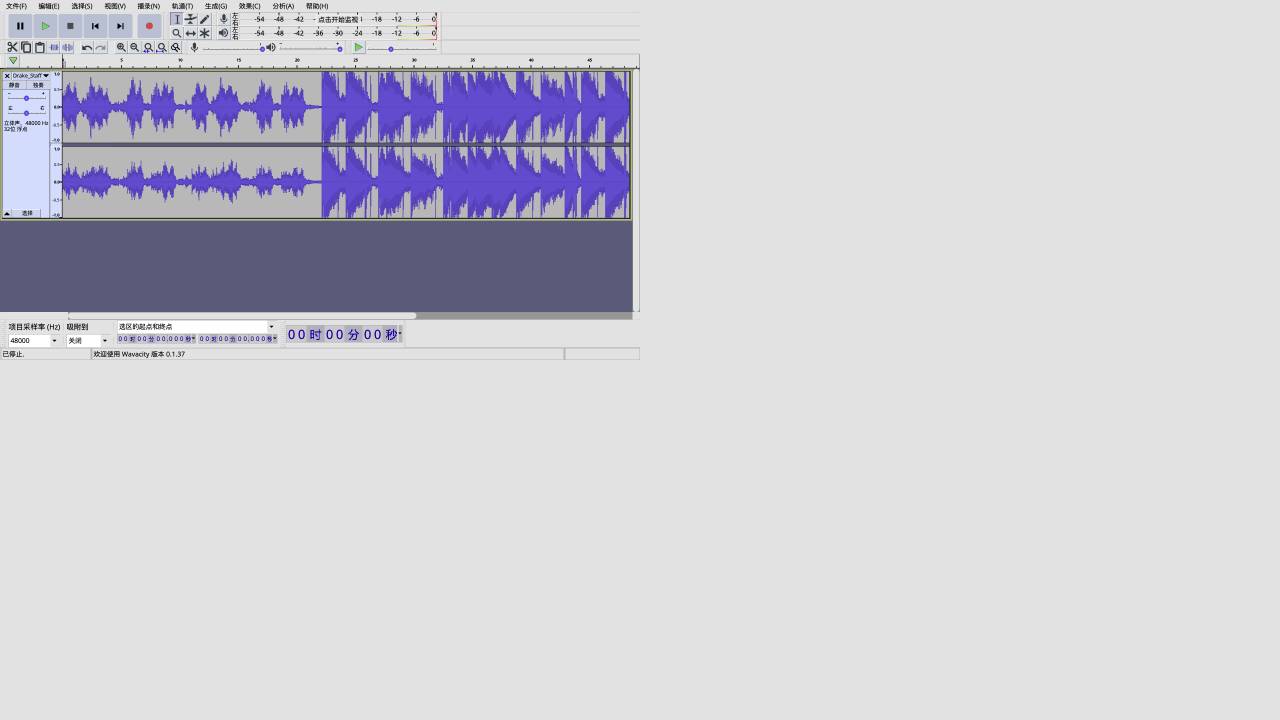This screenshot has width=1280, height=720.
Task: Open the 轨道(T) menu
Action: pos(182,6)
